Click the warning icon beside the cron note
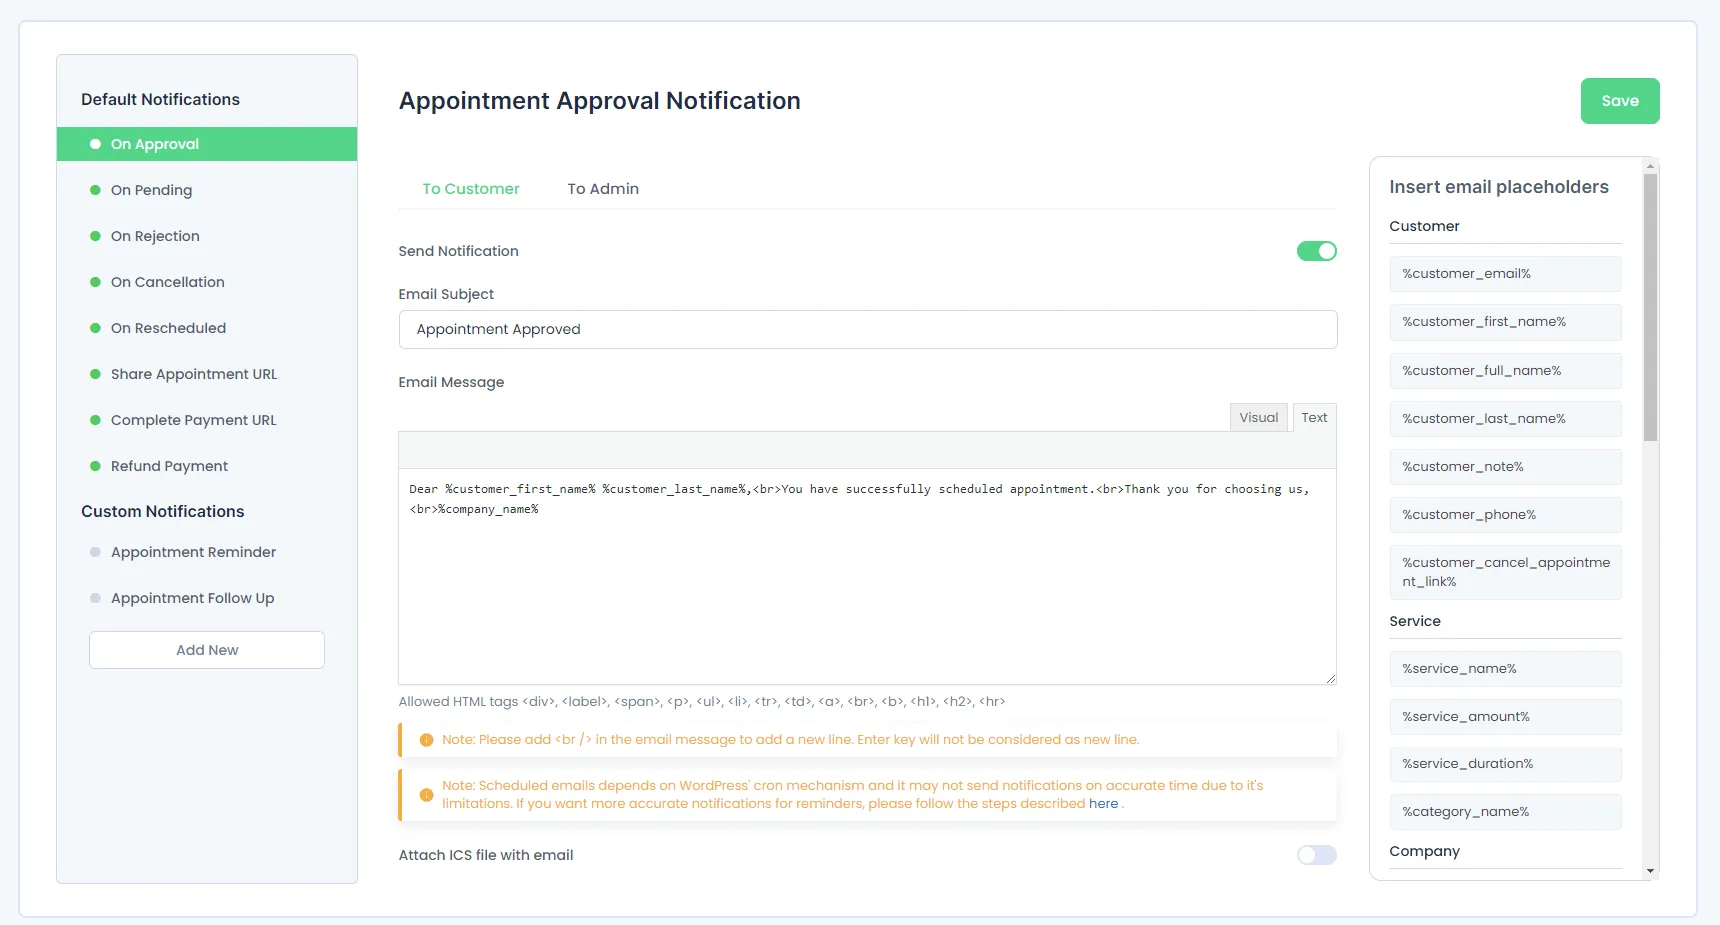Image resolution: width=1720 pixels, height=925 pixels. click(x=426, y=795)
